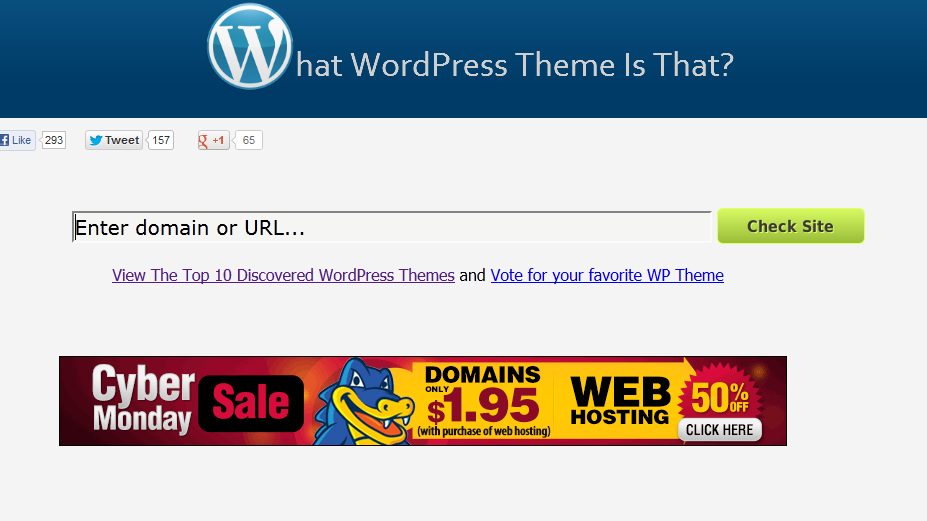Click the tweet count 157 bubble
This screenshot has width=927, height=521.
click(x=161, y=140)
